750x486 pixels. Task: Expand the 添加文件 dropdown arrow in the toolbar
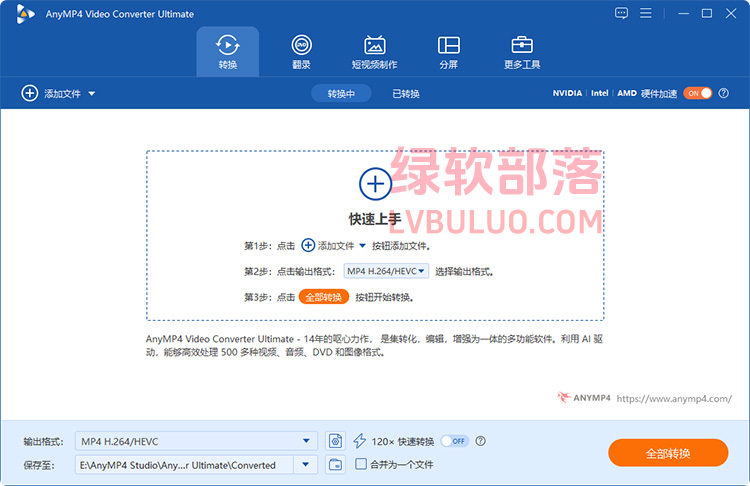[91, 94]
